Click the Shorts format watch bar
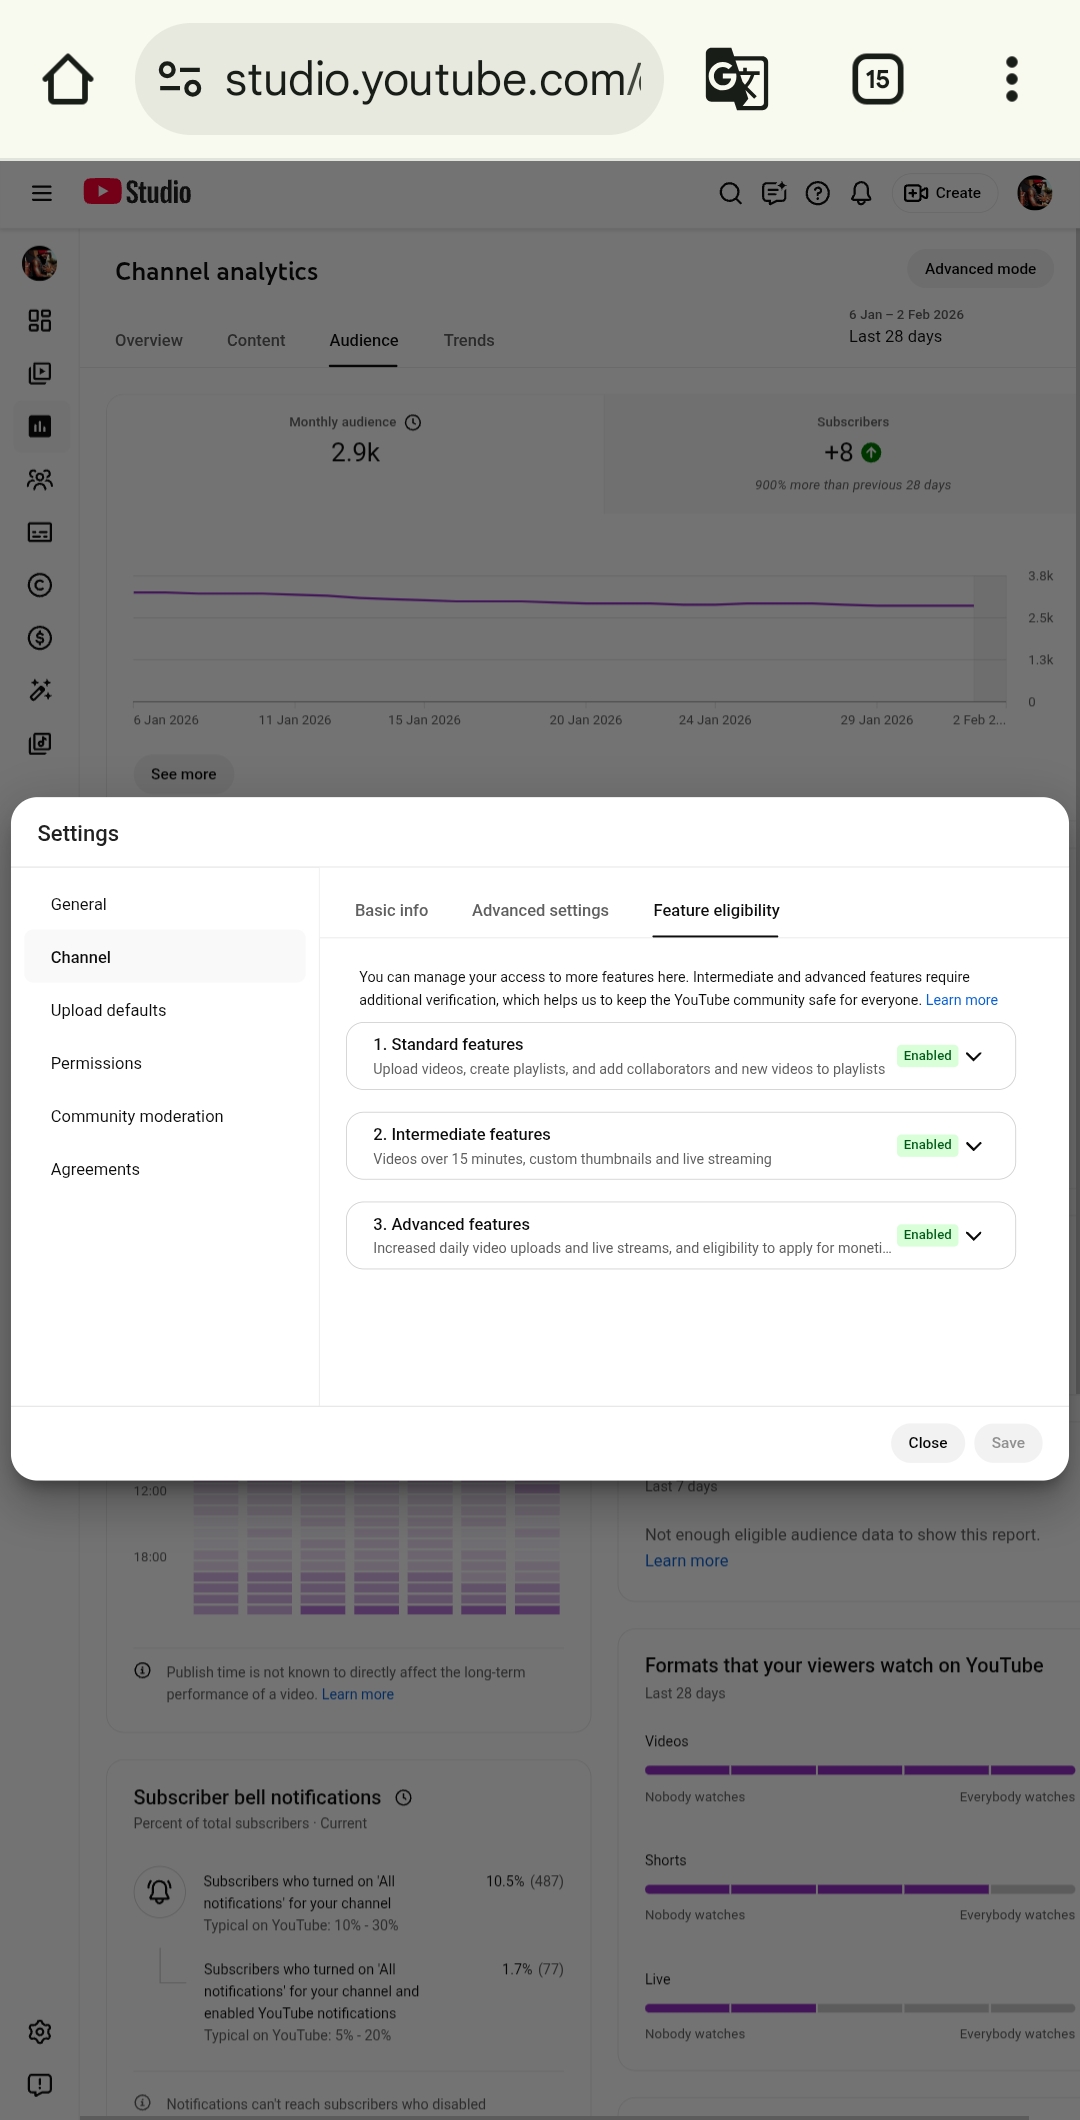The width and height of the screenshot is (1080, 2120). coord(860,1889)
